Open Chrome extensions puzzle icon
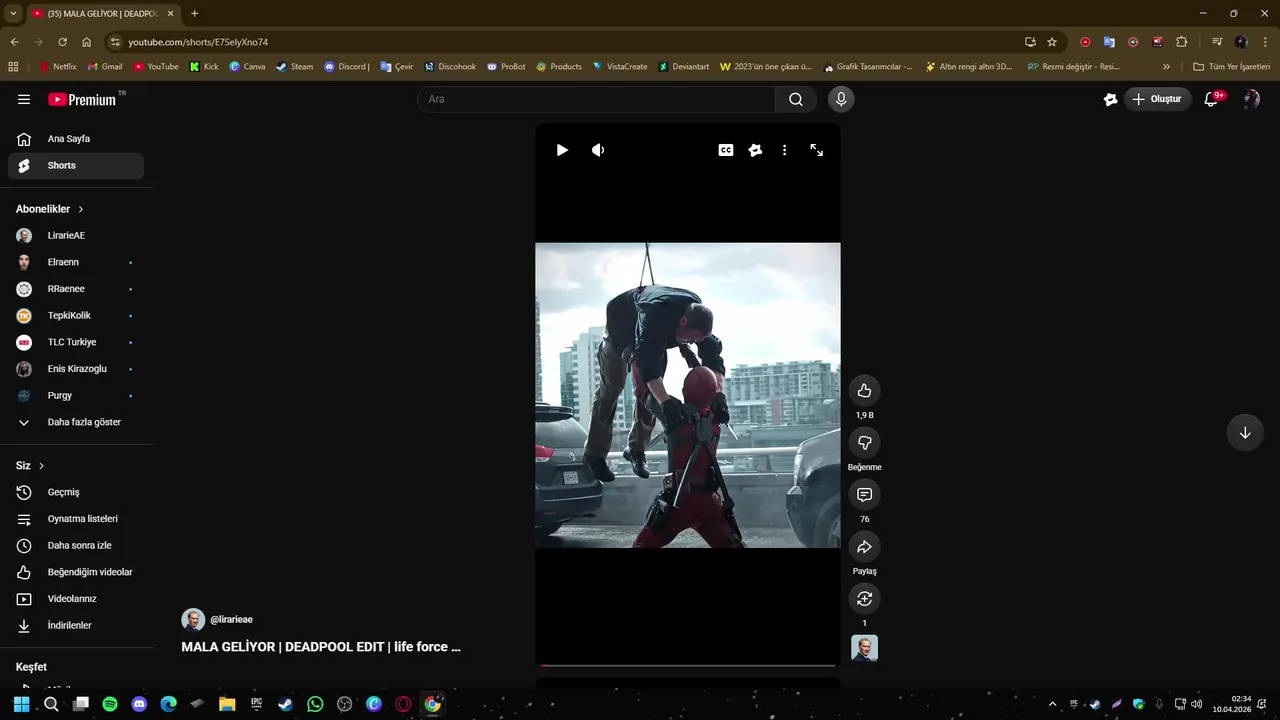 [x=1181, y=42]
